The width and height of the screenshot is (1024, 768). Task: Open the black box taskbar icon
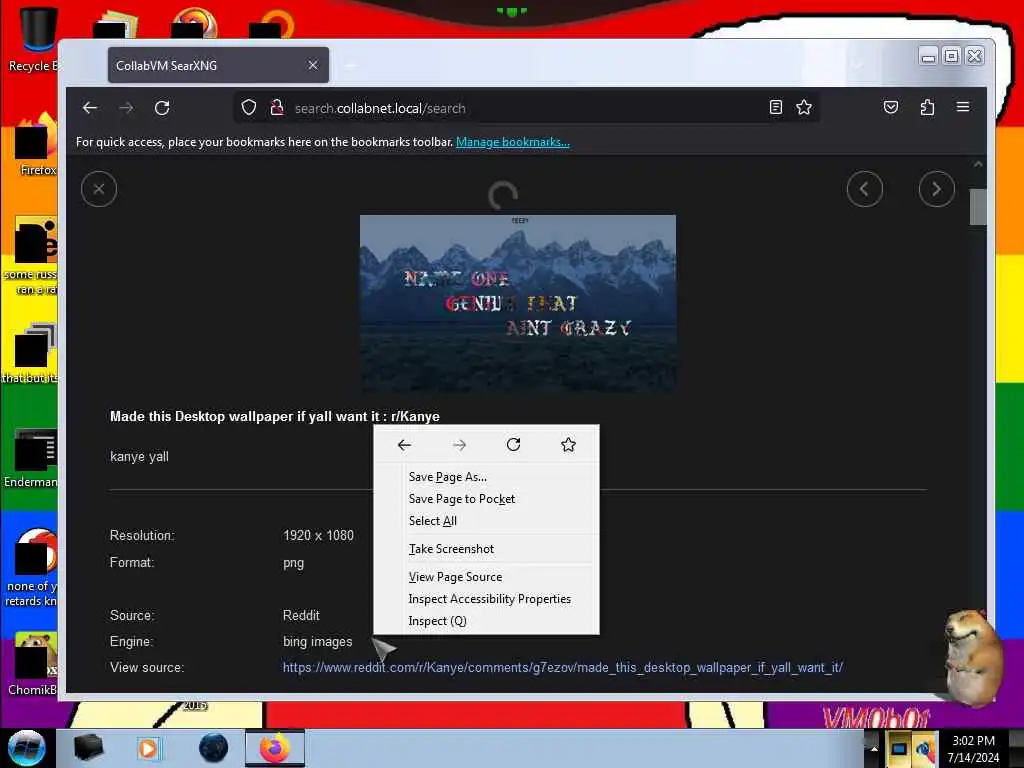[88, 748]
